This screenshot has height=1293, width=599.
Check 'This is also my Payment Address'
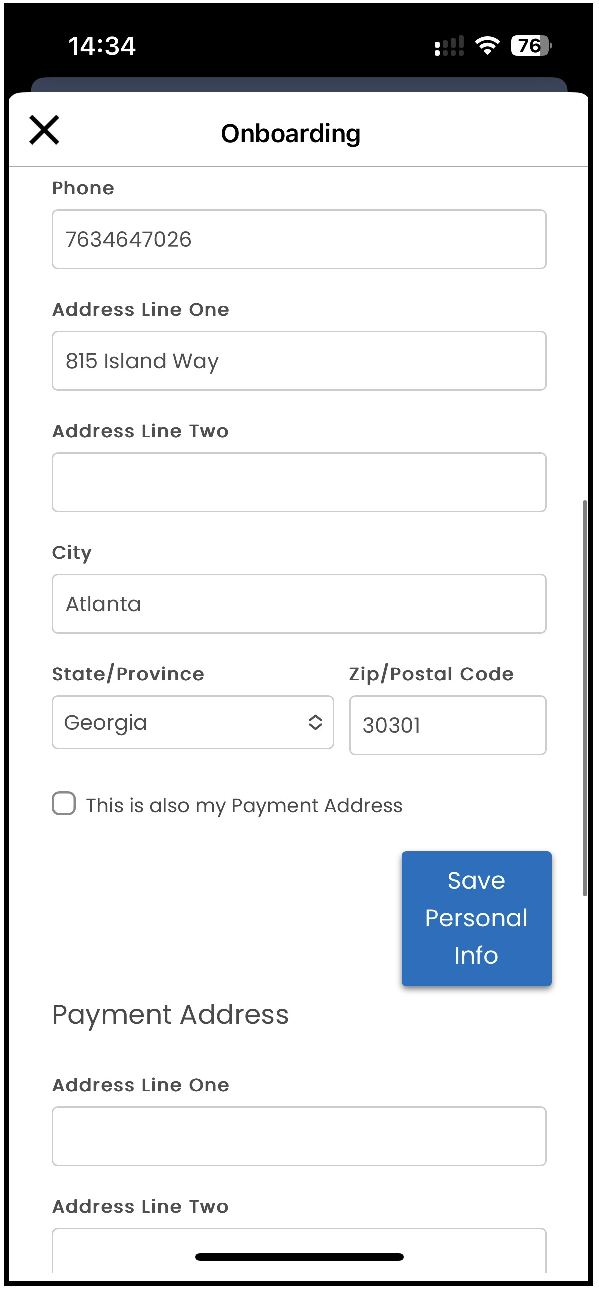click(64, 804)
